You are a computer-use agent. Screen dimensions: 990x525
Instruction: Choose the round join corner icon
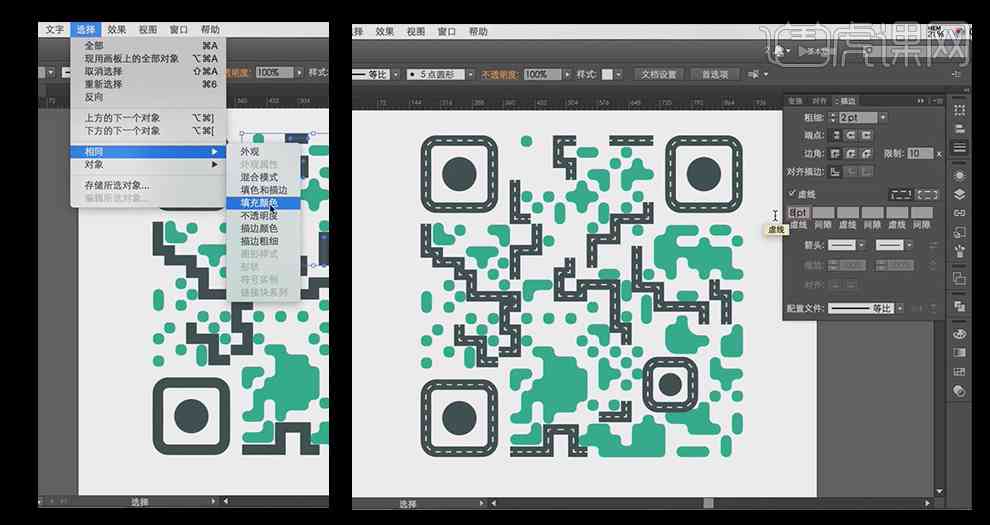[850, 153]
